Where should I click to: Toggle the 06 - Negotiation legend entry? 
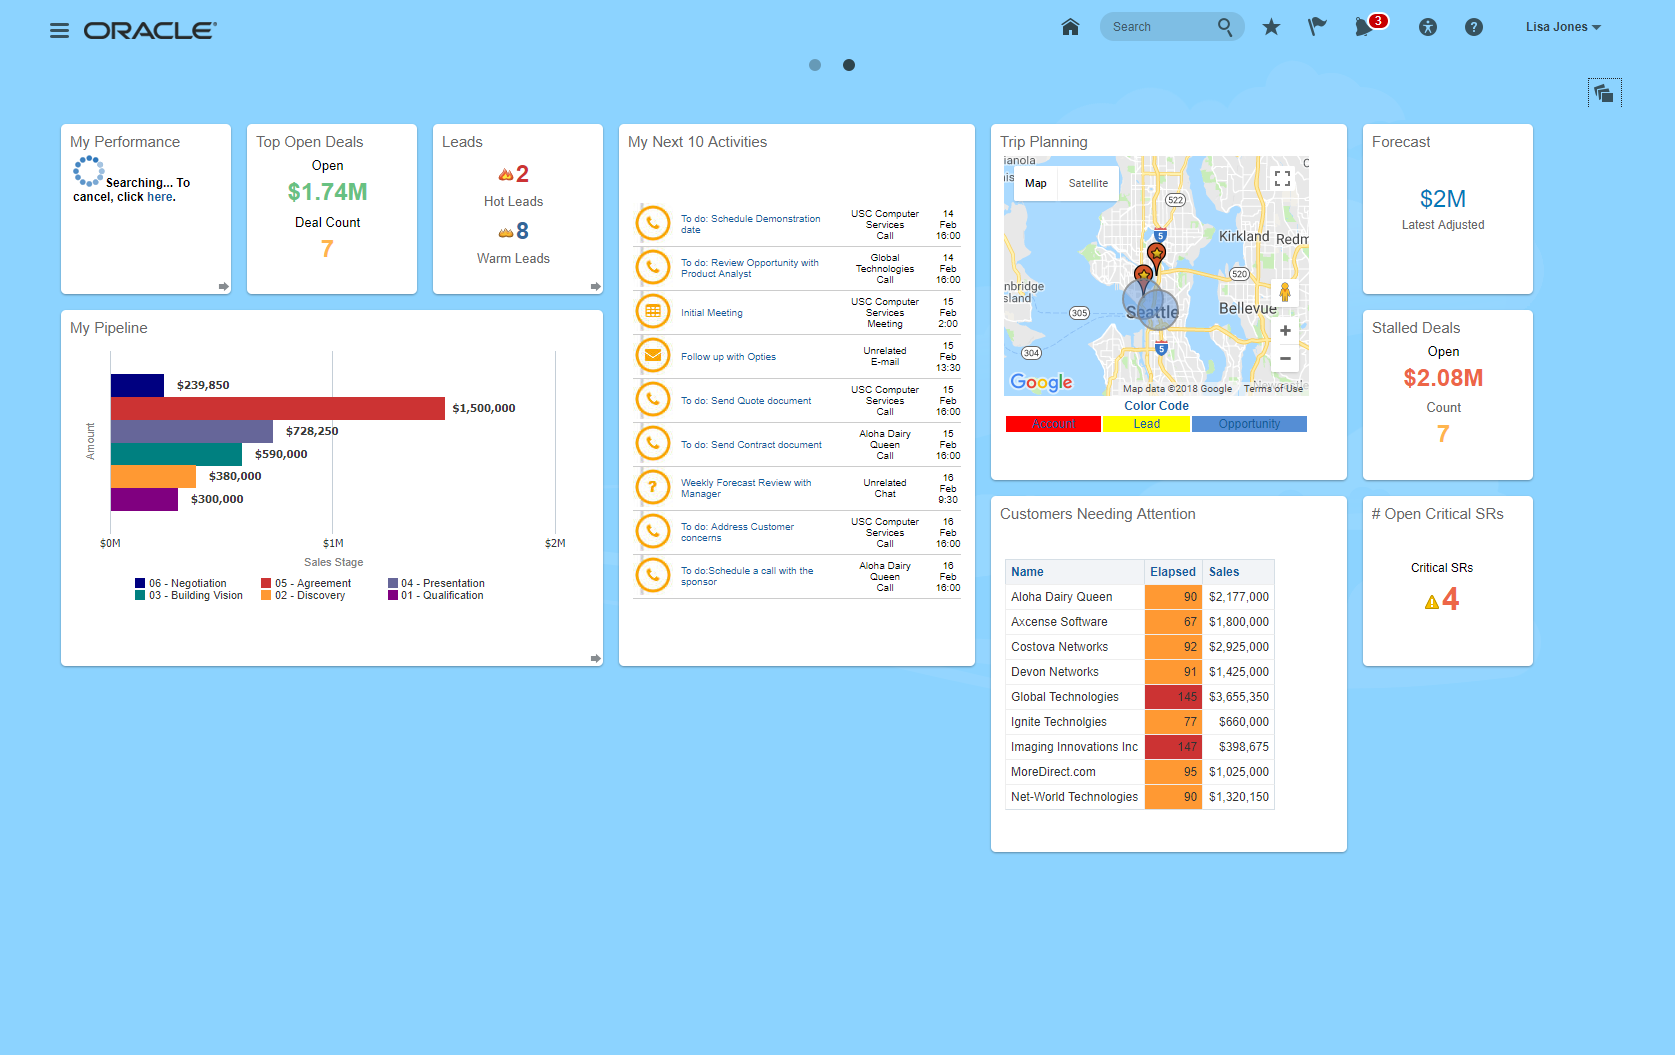[181, 583]
